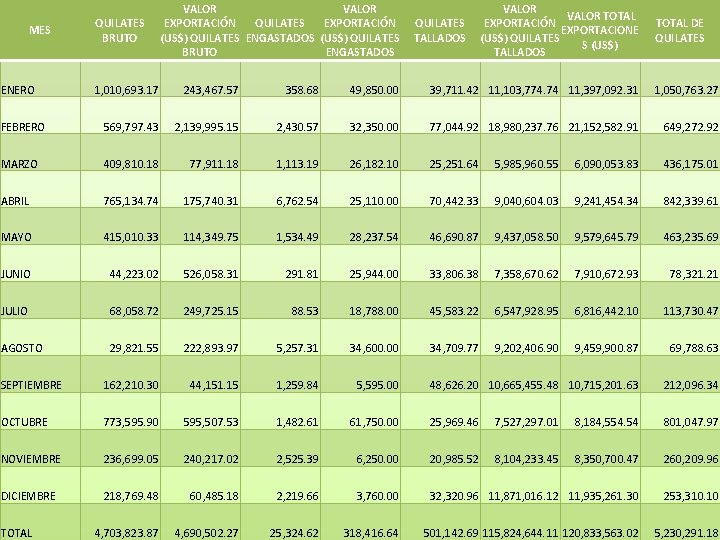This screenshot has height=540, width=720.
Task: Click cell value 8,350,700.47
Action: [x=606, y=459]
